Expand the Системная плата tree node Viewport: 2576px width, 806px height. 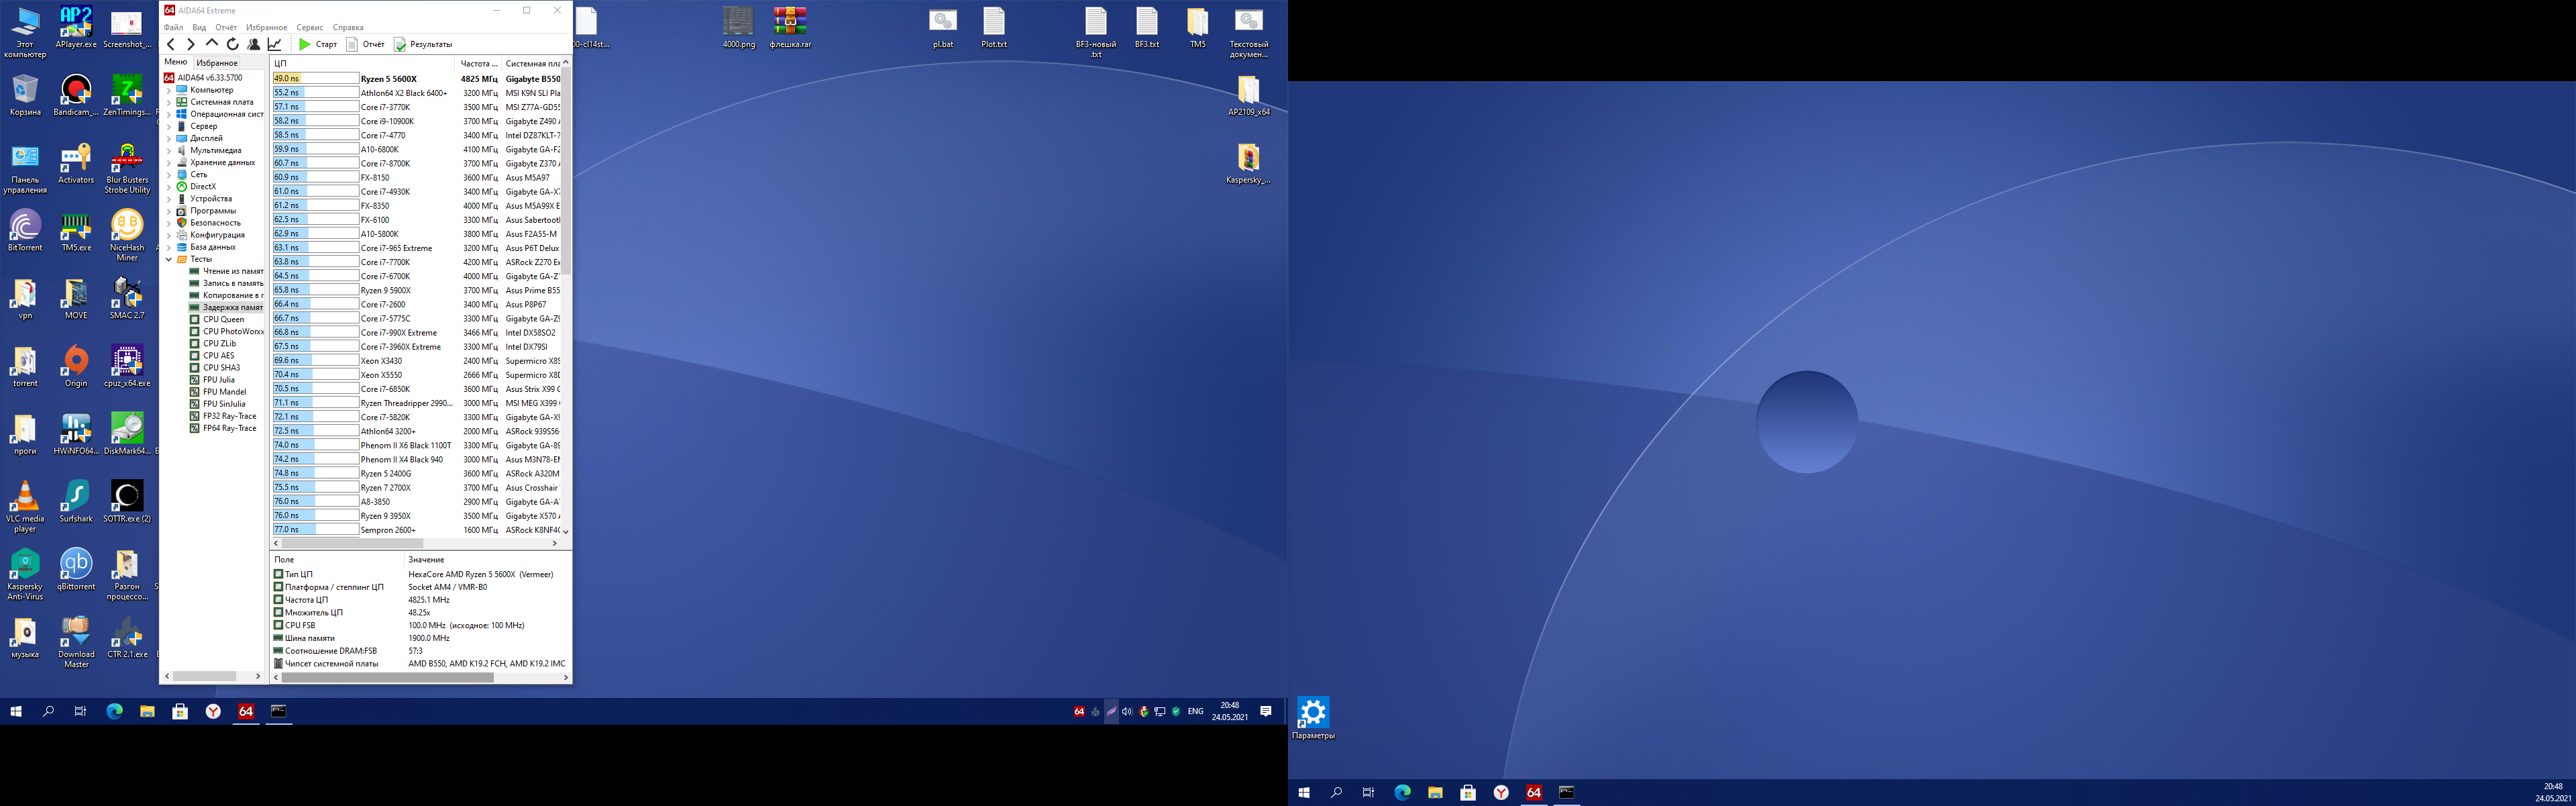pos(169,102)
